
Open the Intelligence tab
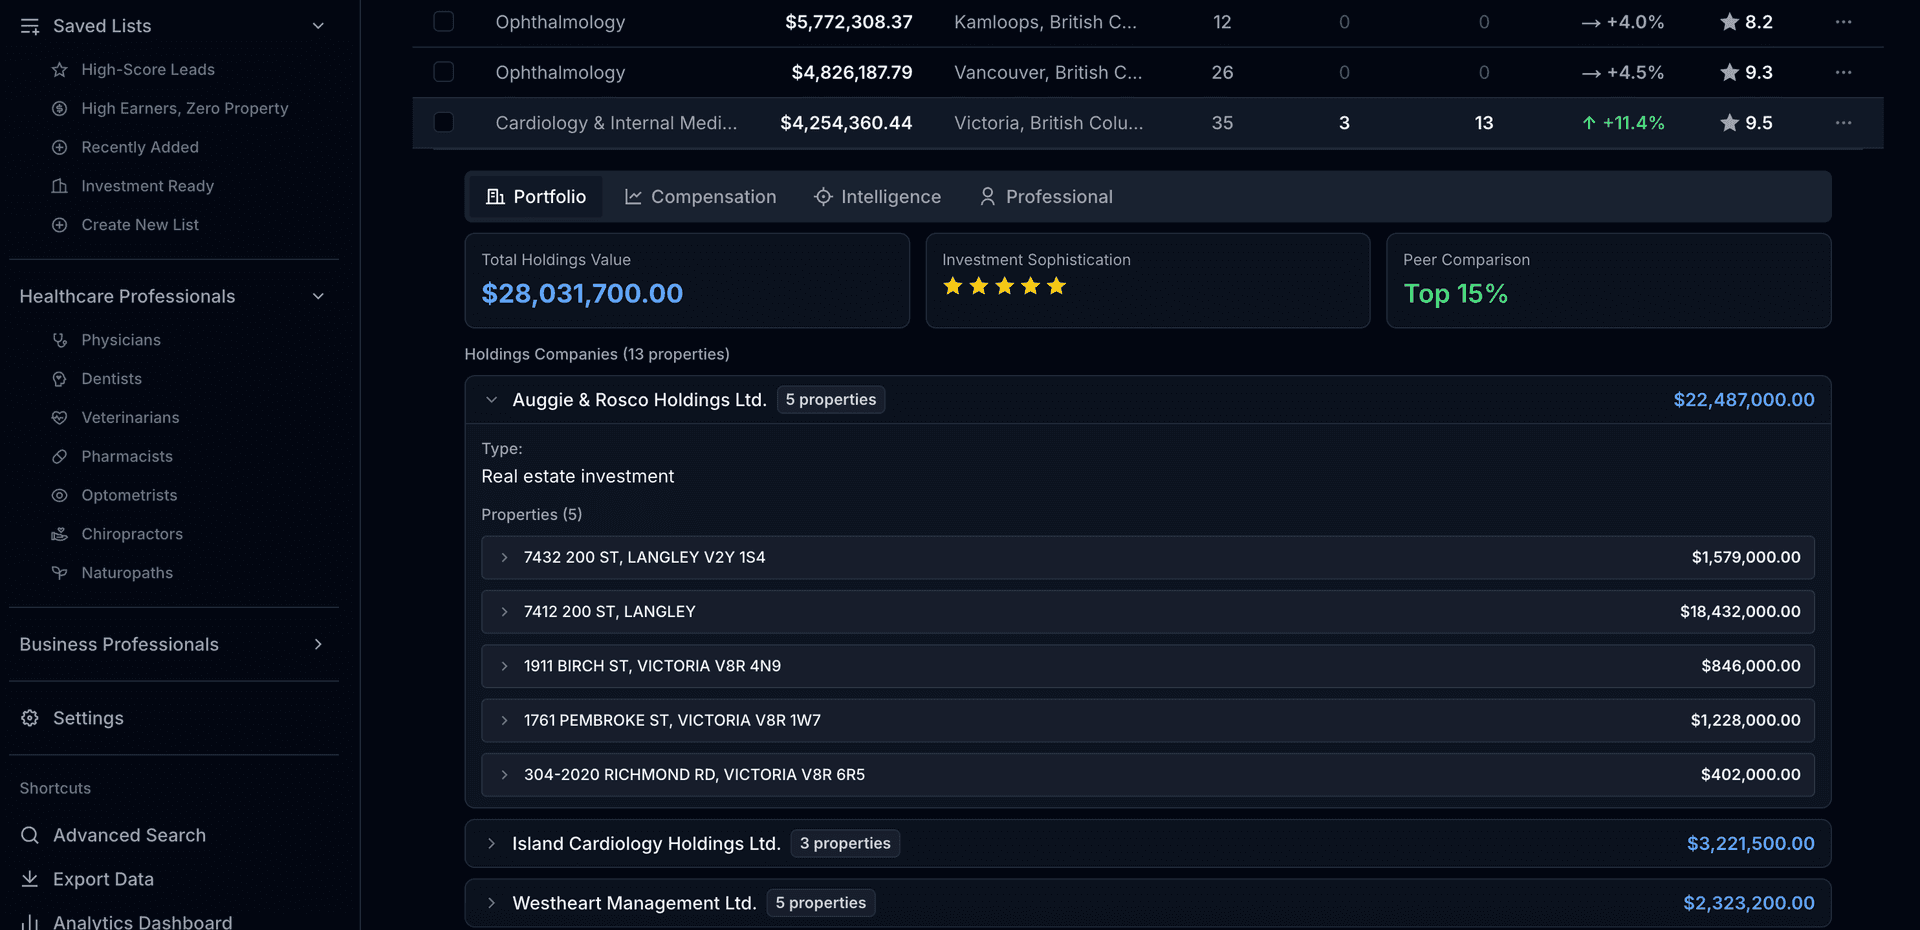pos(877,197)
